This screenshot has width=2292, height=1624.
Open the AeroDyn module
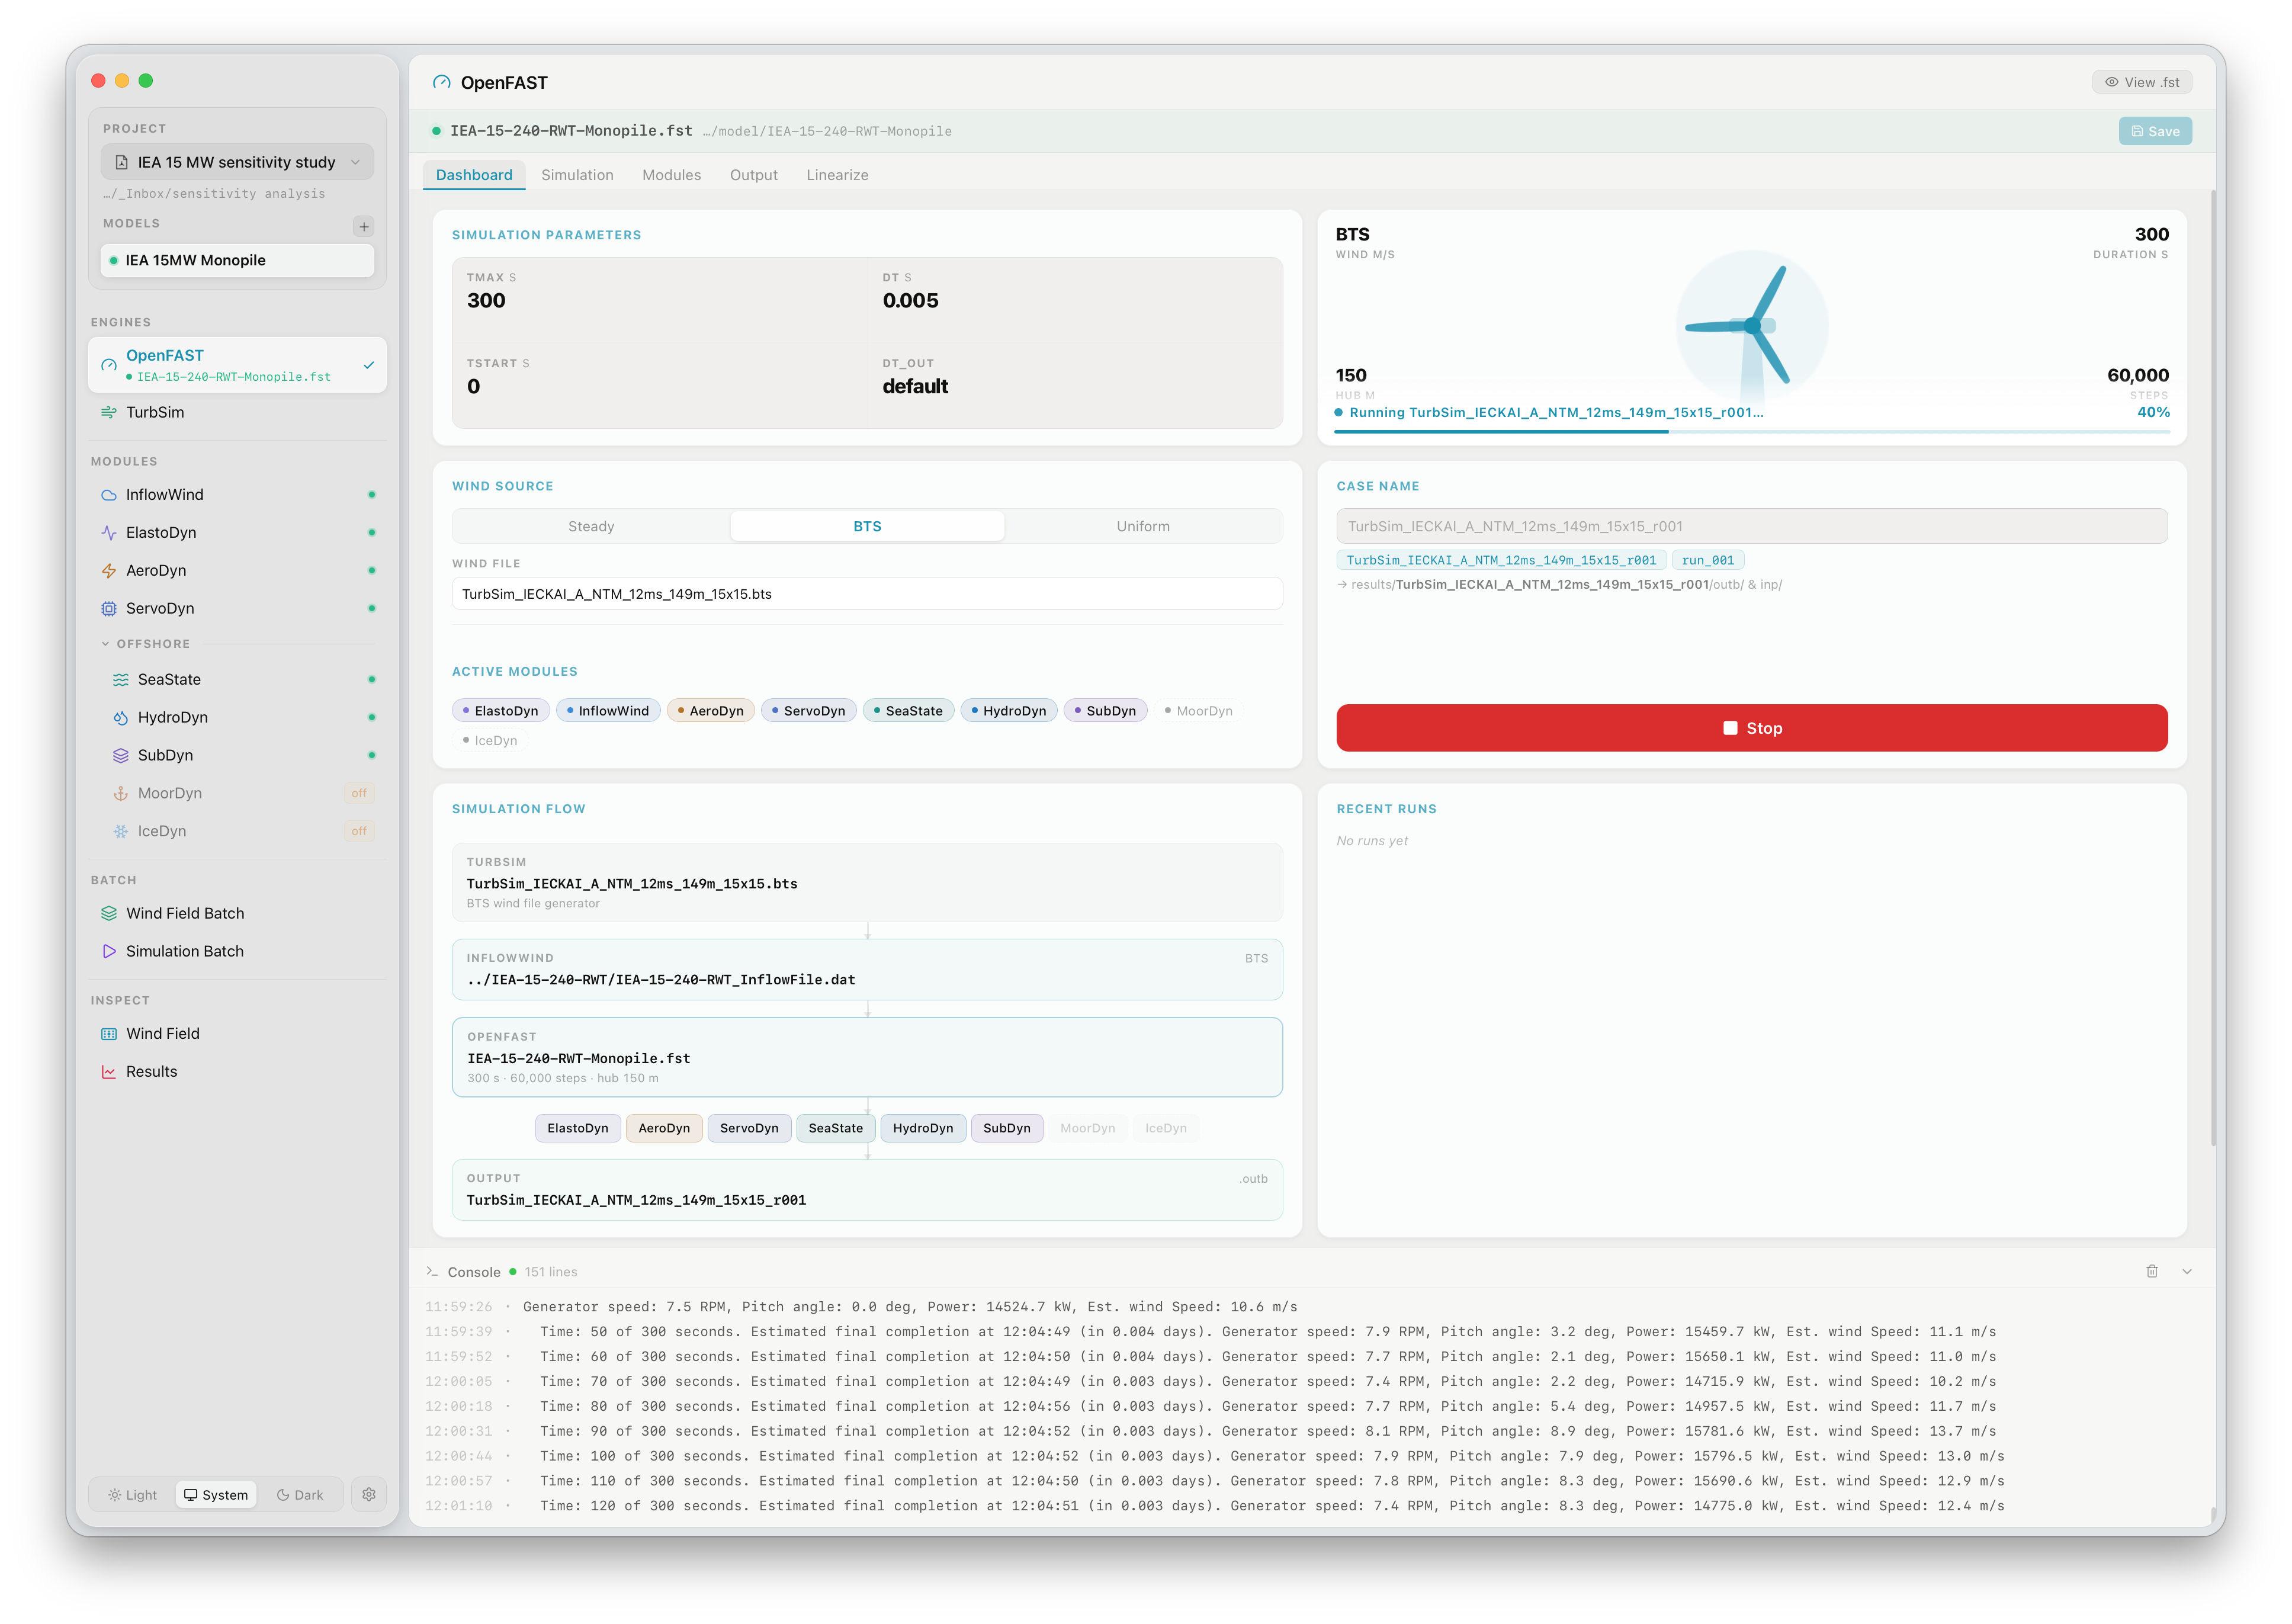237,571
